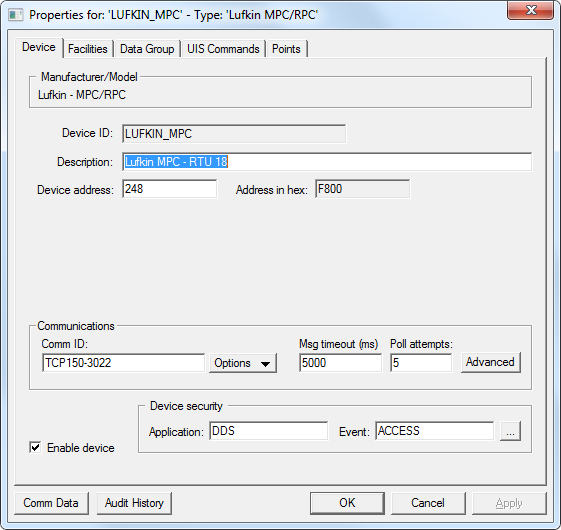Toggle the Enable device checkbox

click(35, 447)
